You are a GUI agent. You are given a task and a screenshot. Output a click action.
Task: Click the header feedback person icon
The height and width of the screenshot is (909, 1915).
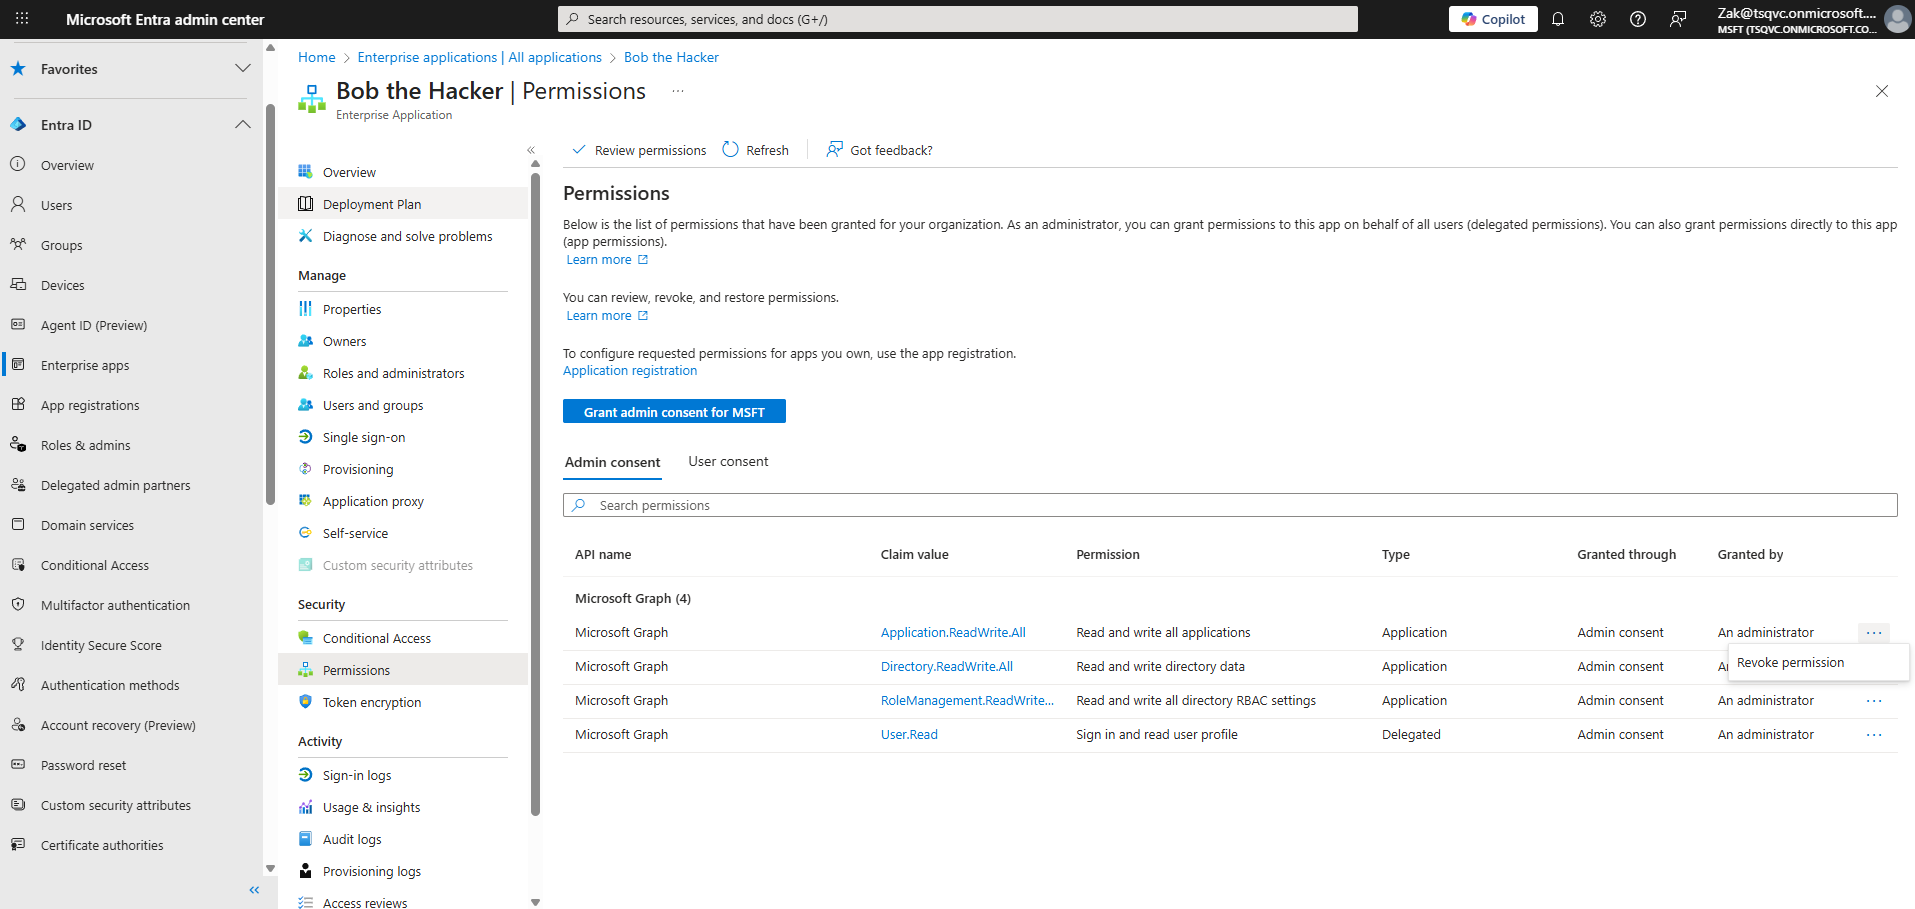(x=1677, y=19)
